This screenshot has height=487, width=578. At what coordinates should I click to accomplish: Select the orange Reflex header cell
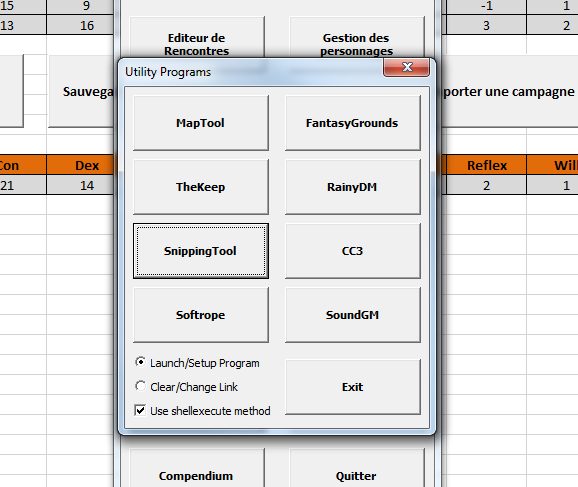[487, 165]
